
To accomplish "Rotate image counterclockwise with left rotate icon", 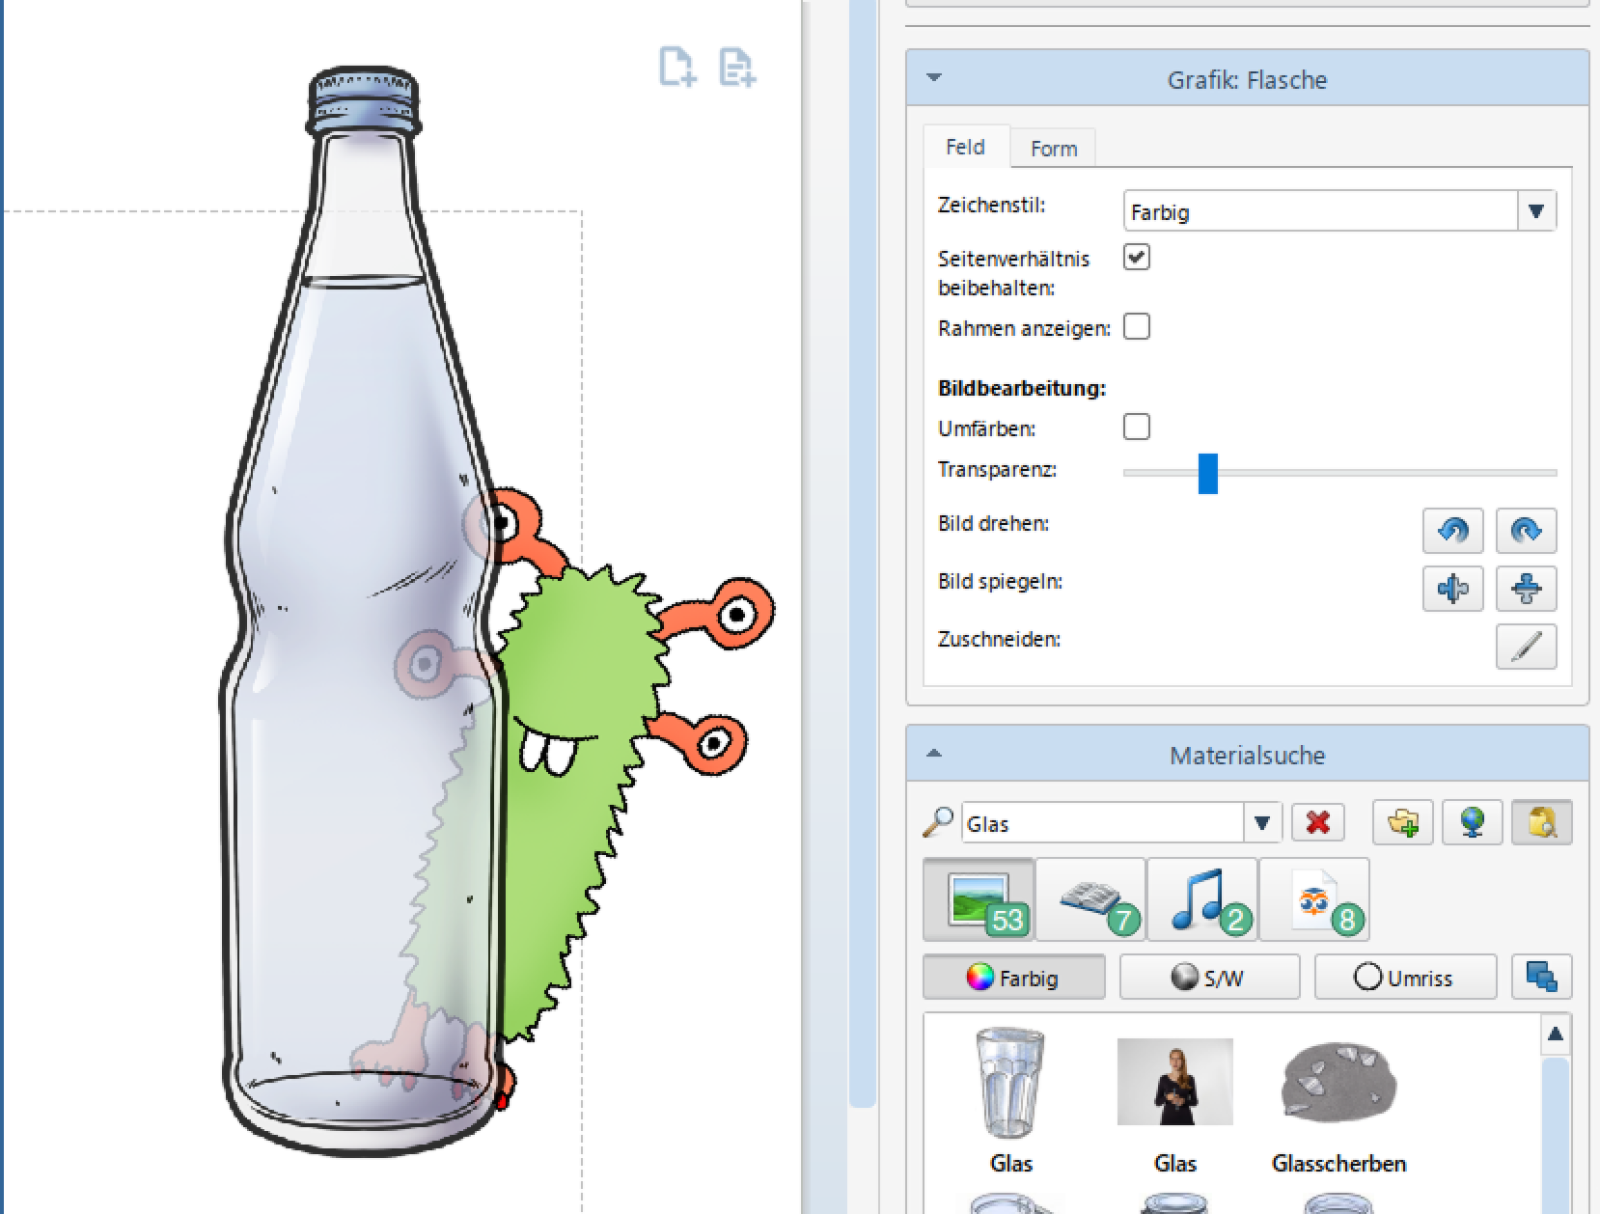I will tap(1452, 530).
